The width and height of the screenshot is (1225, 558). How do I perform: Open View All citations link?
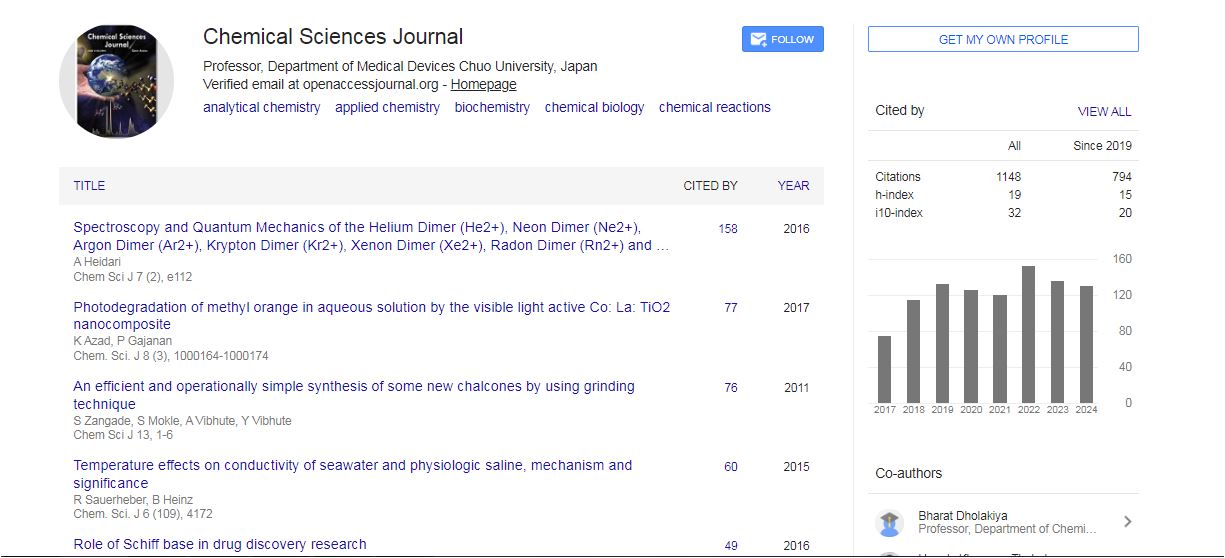(1104, 112)
